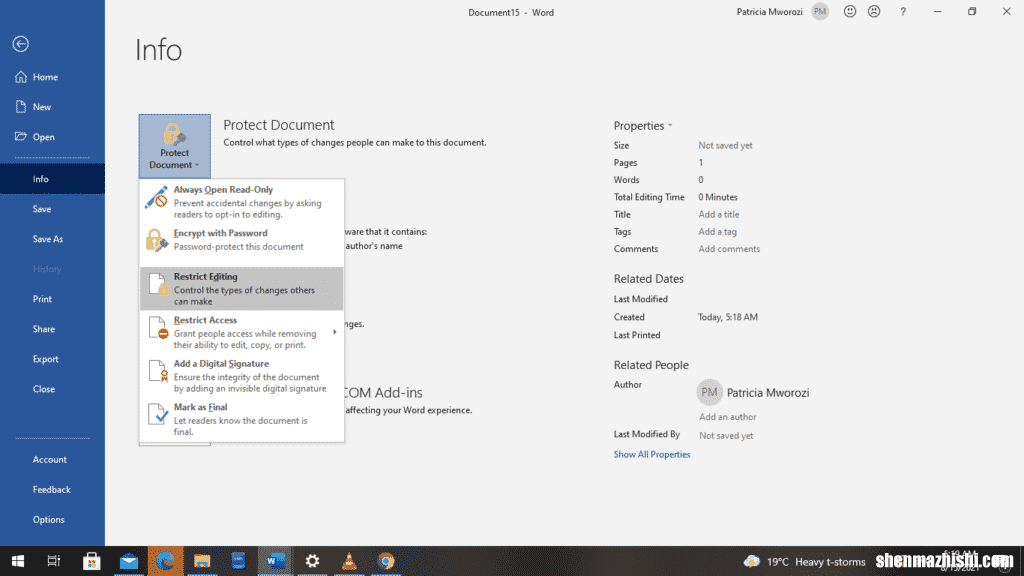
Task: Click the New document icon
Action: [21, 107]
